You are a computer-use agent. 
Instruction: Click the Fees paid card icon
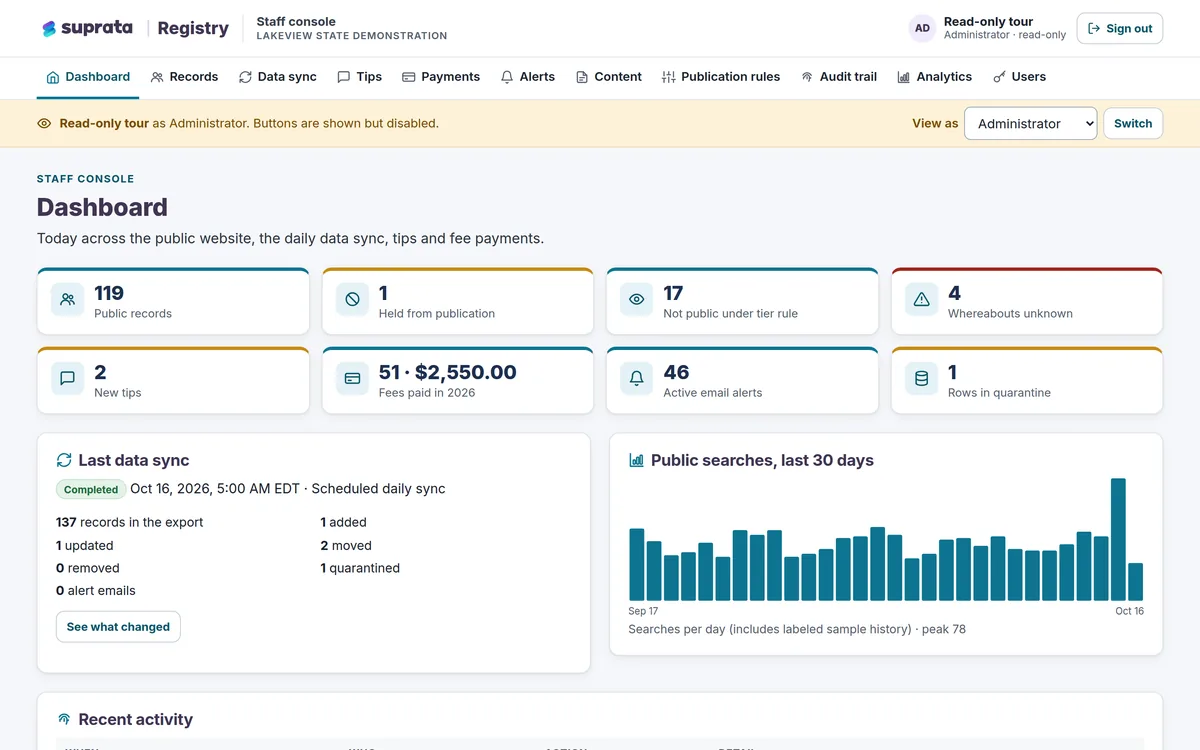tap(352, 379)
